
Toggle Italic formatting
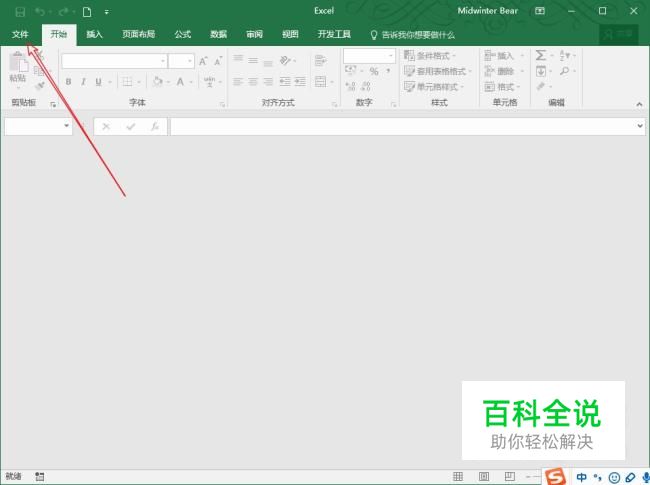click(83, 82)
